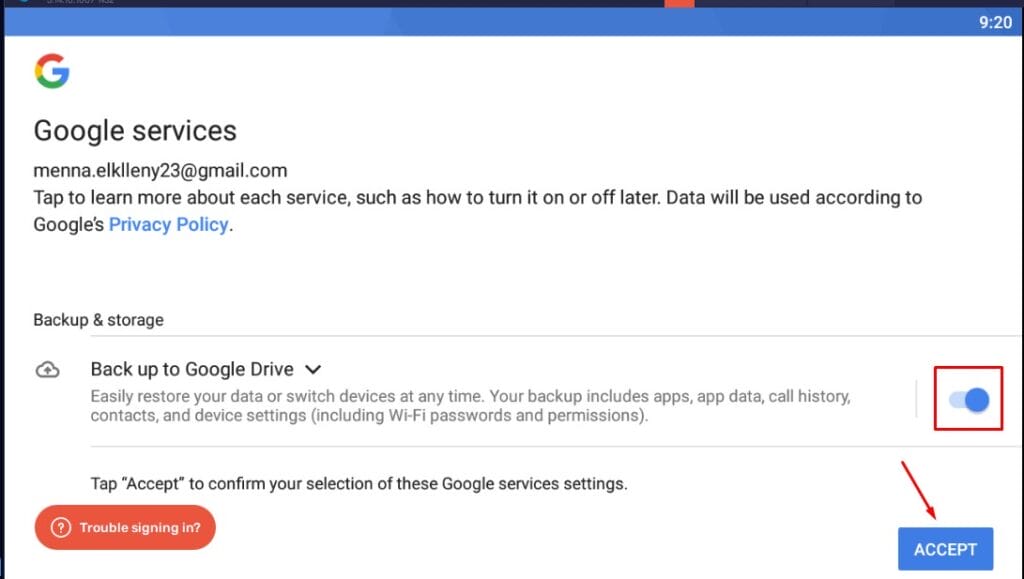Image resolution: width=1024 pixels, height=579 pixels.
Task: Click the menna.elklleny23@gmail.com account text
Action: click(160, 170)
